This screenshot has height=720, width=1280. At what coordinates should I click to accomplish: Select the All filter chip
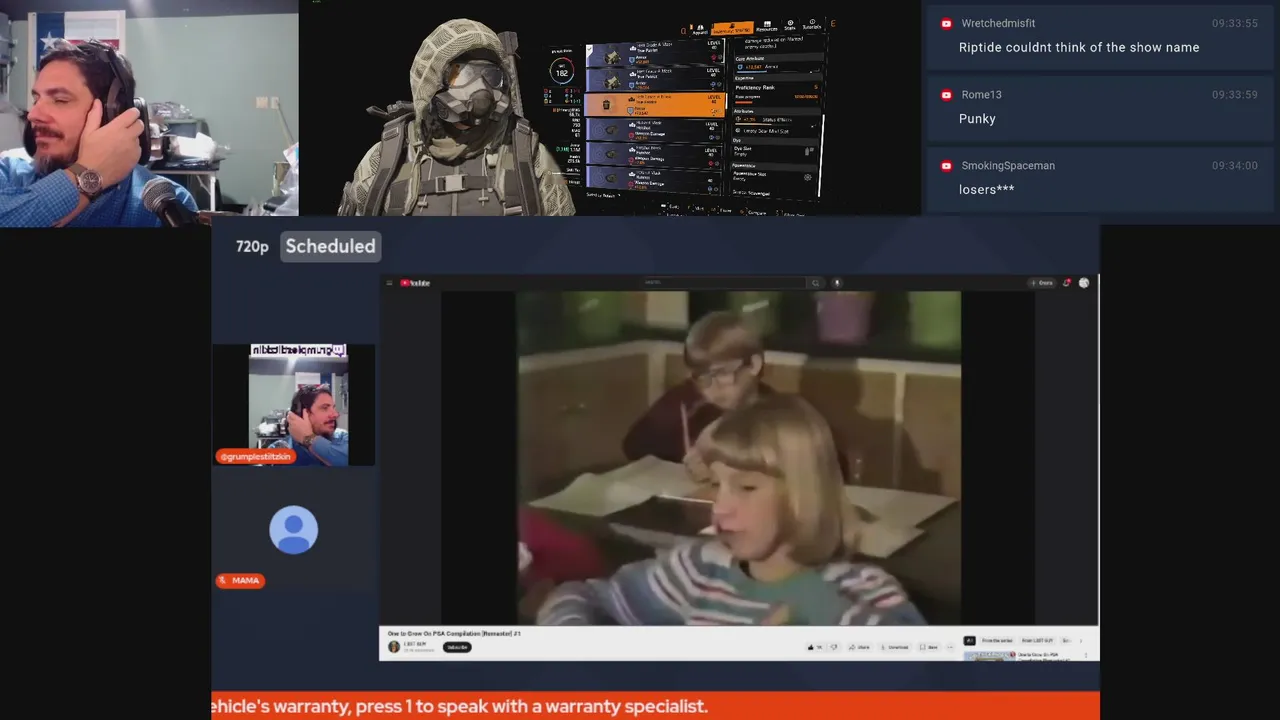coord(968,640)
